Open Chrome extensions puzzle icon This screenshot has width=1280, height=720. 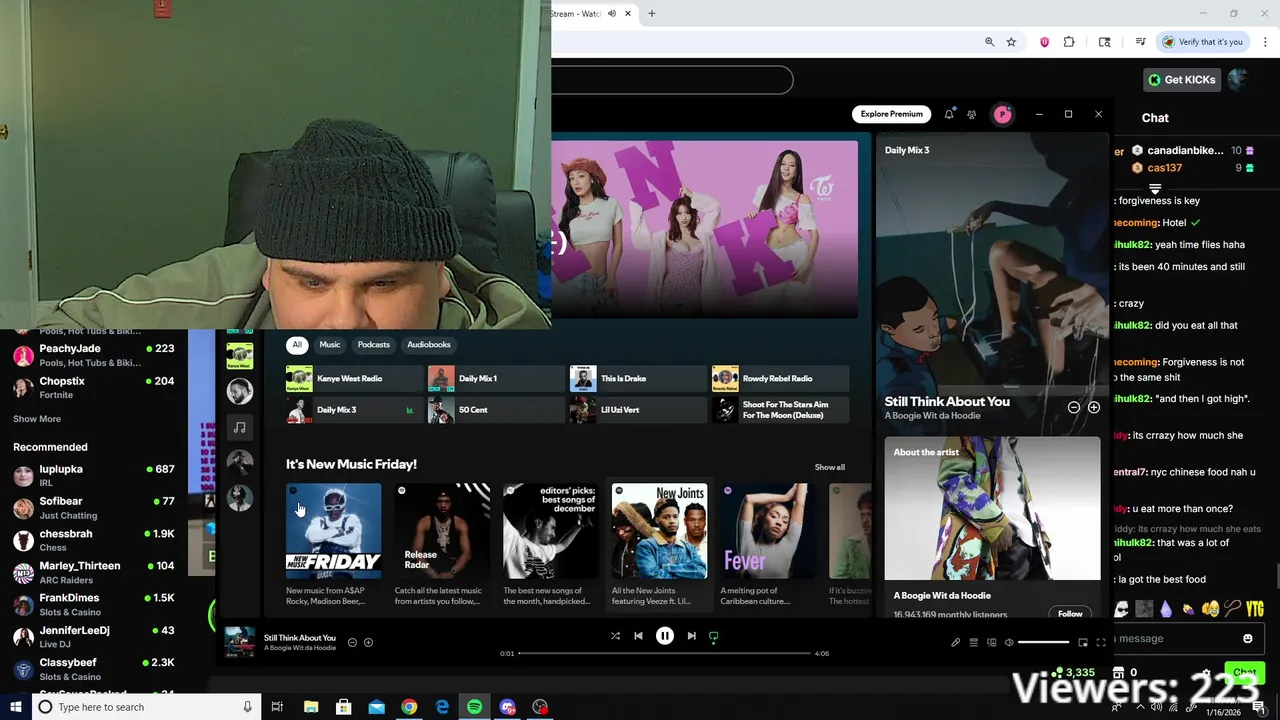(1069, 42)
